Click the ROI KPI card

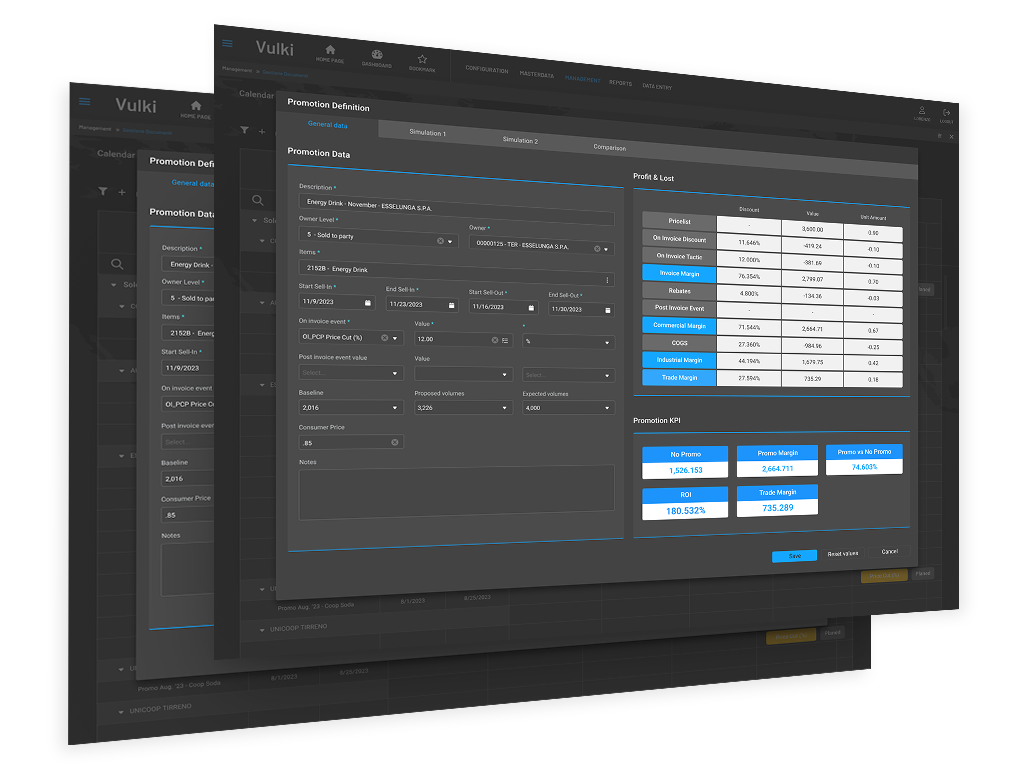685,503
